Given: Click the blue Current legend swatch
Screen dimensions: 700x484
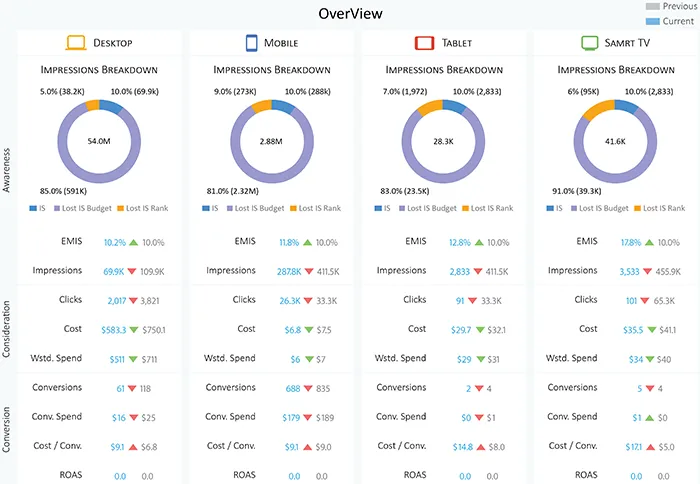Looking at the screenshot, I should (652, 21).
